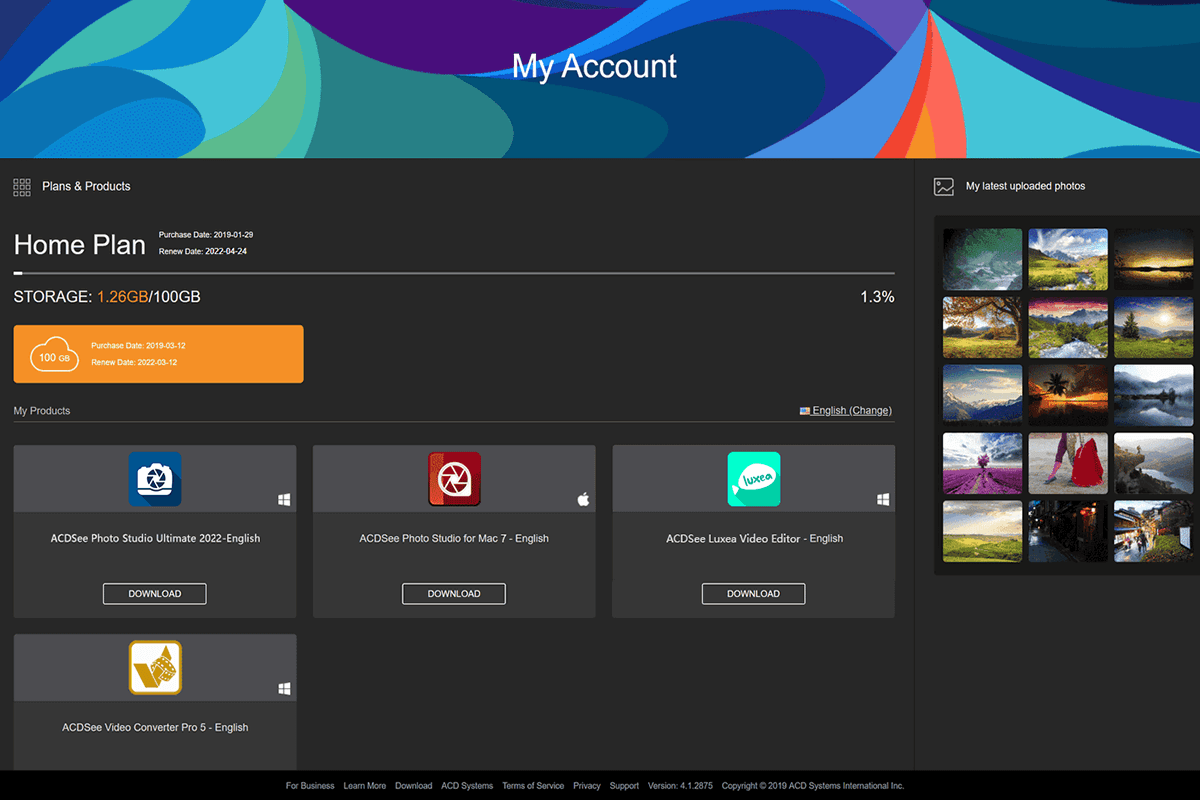Image resolution: width=1200 pixels, height=800 pixels.
Task: Open the dark teal misty mountain photo
Action: click(x=983, y=259)
